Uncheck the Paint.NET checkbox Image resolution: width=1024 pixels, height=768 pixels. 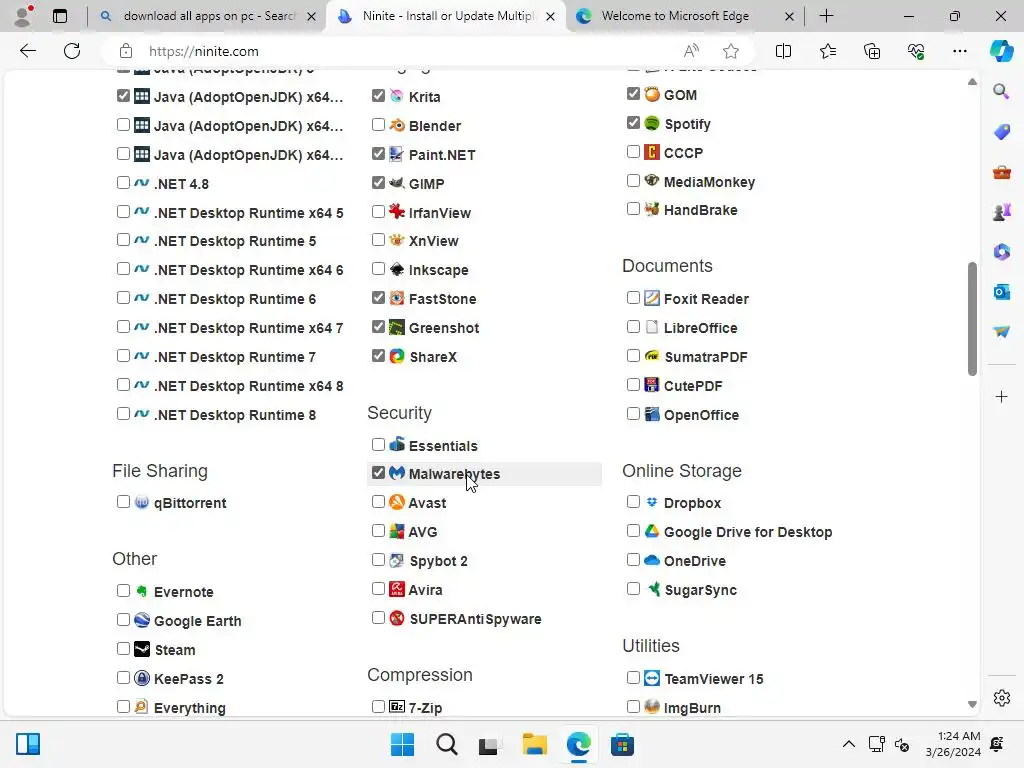point(378,153)
